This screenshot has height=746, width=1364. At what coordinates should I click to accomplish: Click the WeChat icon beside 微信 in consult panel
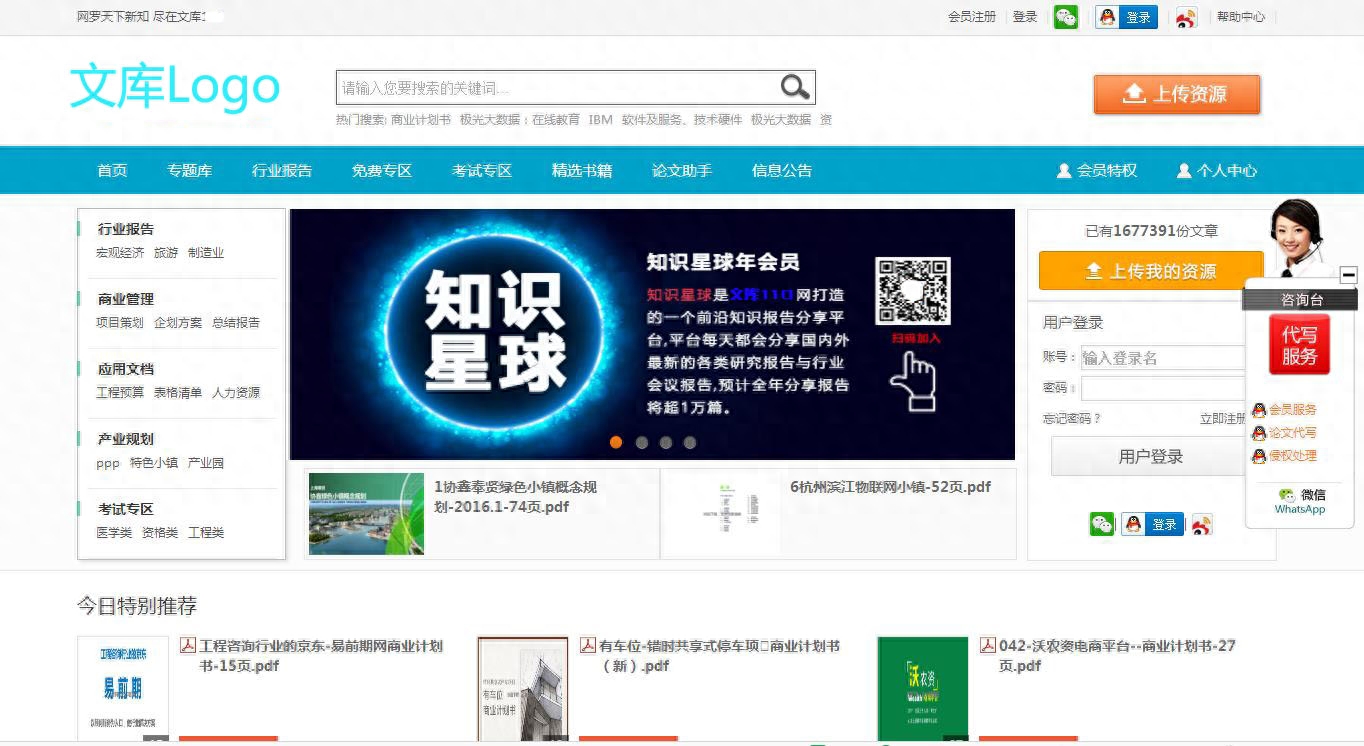click(1286, 495)
